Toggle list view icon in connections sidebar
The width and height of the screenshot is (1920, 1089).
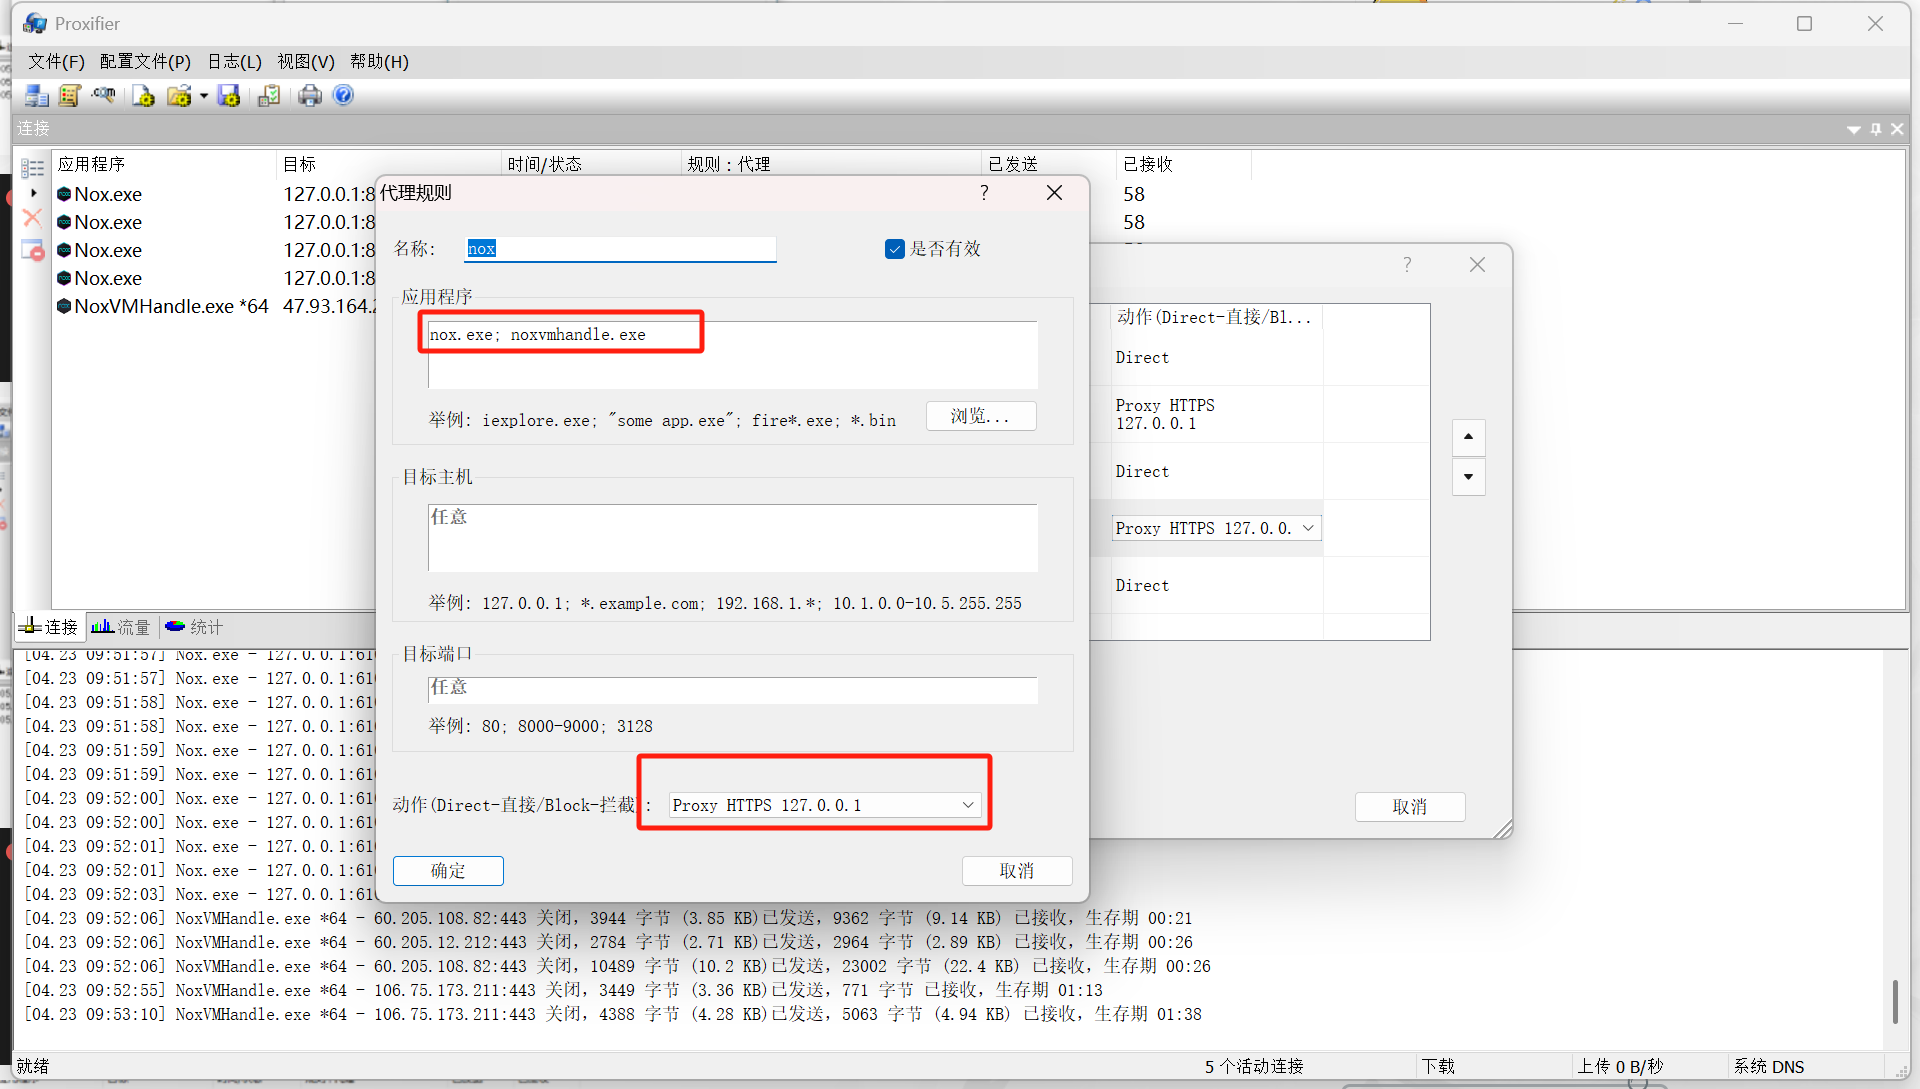[x=33, y=168]
